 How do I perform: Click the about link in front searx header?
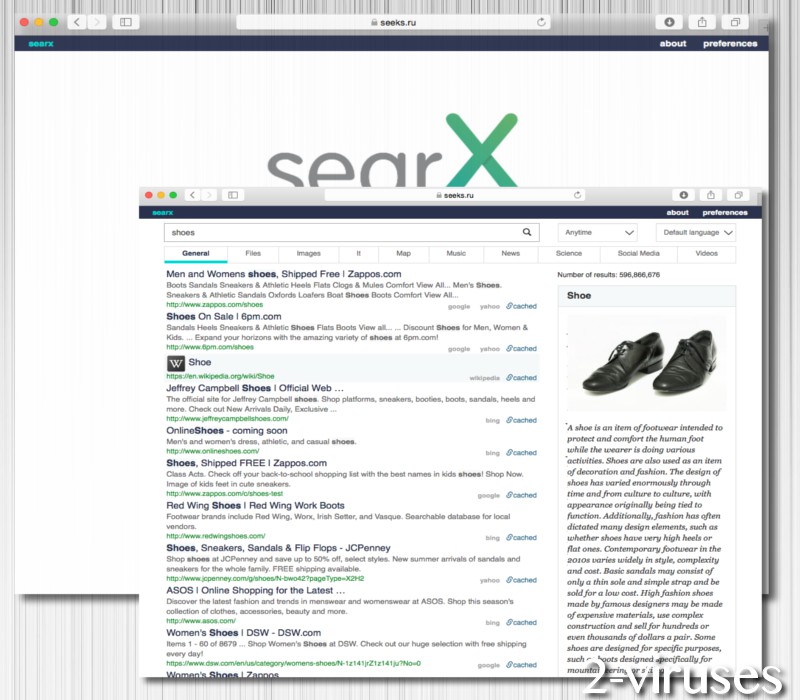pyautogui.click(x=677, y=212)
